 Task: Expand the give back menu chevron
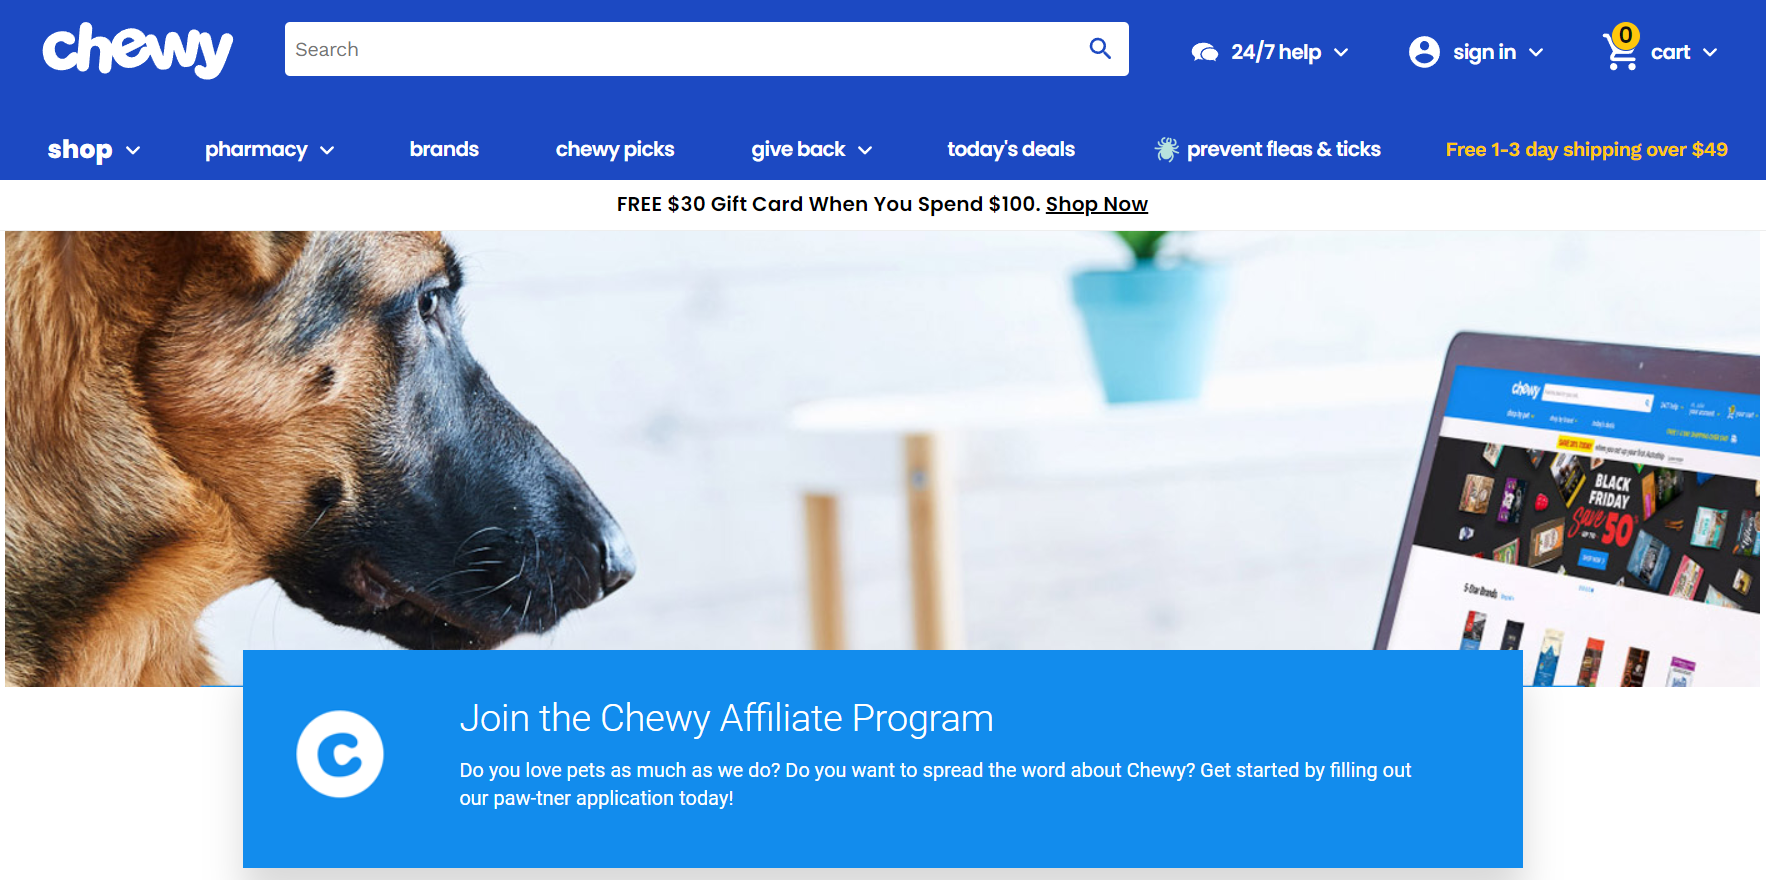[865, 150]
